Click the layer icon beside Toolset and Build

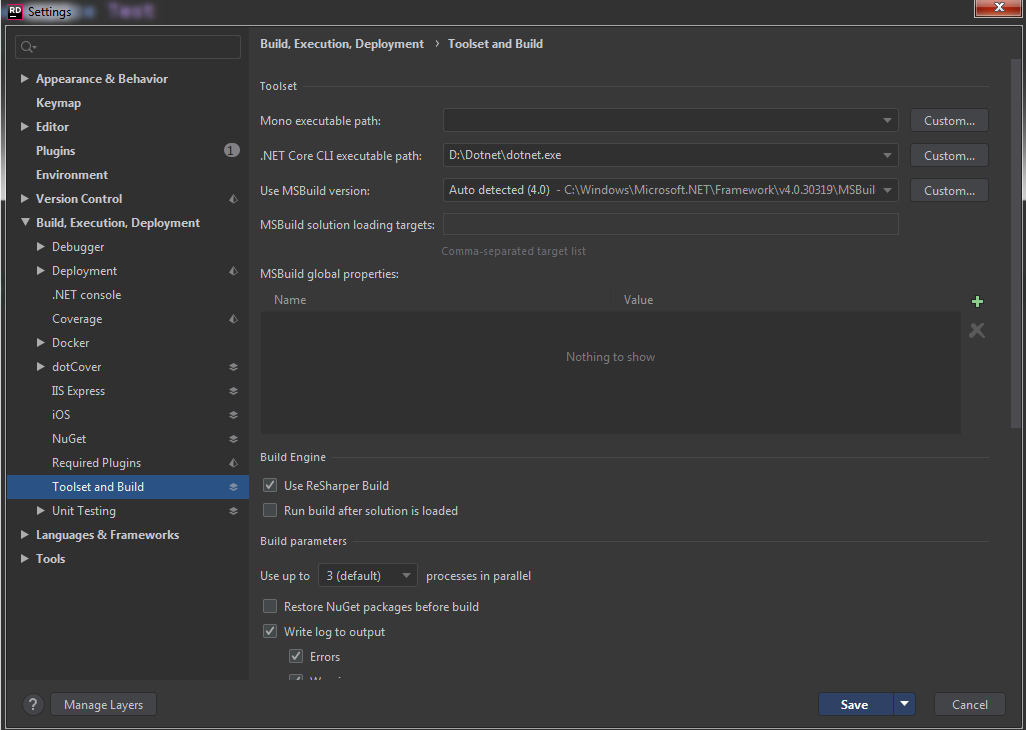233,487
